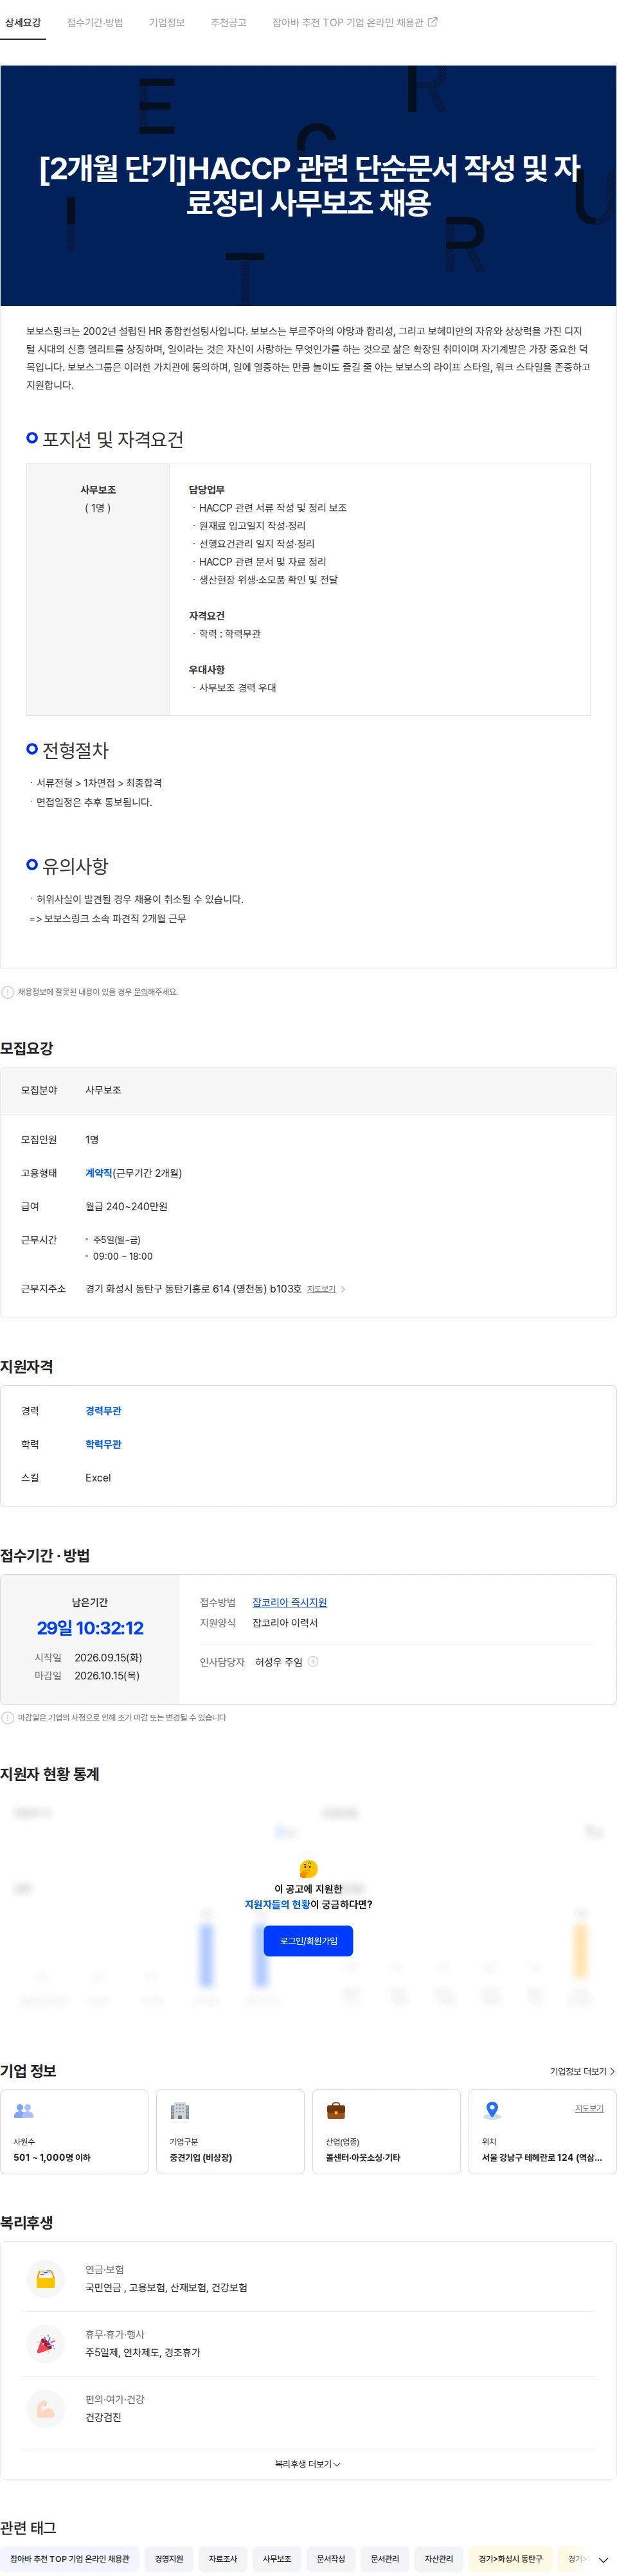Click the blue 경력무관 text

pos(103,1411)
